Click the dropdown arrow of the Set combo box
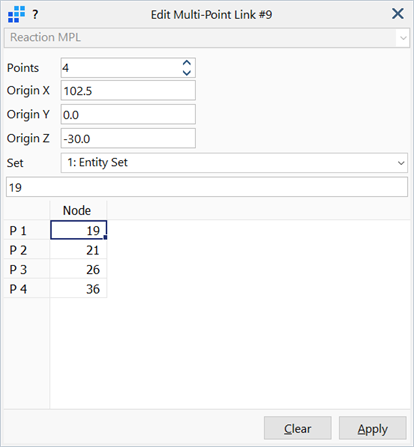 point(401,163)
